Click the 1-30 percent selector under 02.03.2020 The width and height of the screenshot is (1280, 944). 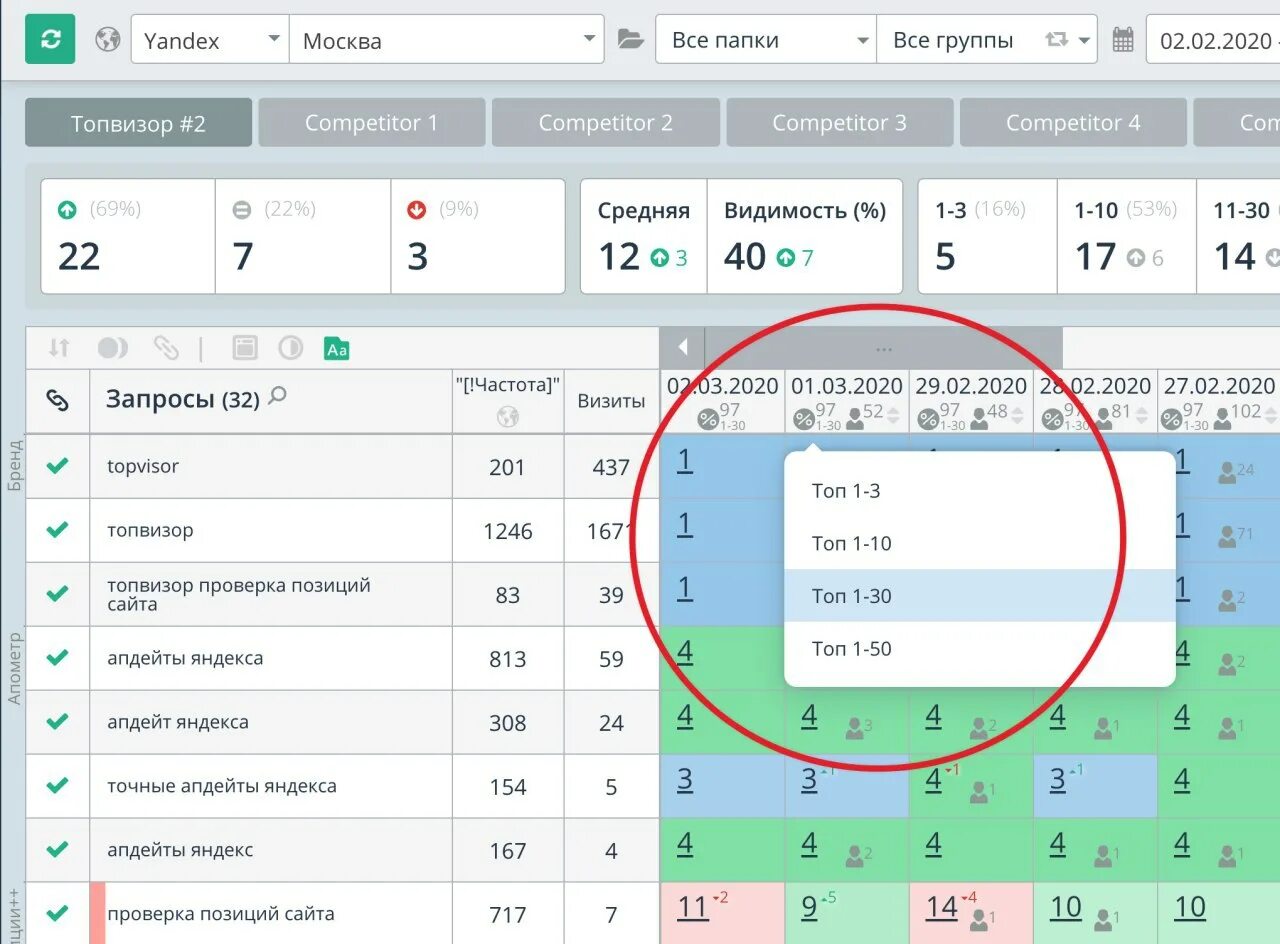tap(720, 418)
